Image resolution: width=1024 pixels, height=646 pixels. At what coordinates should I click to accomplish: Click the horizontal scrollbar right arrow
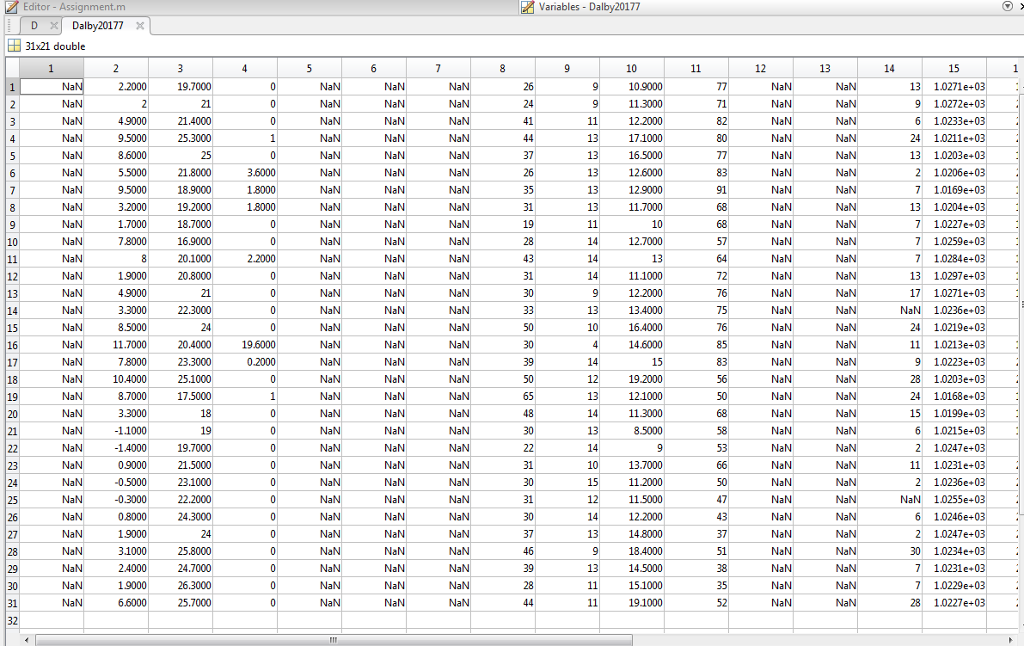pyautogui.click(x=1011, y=640)
